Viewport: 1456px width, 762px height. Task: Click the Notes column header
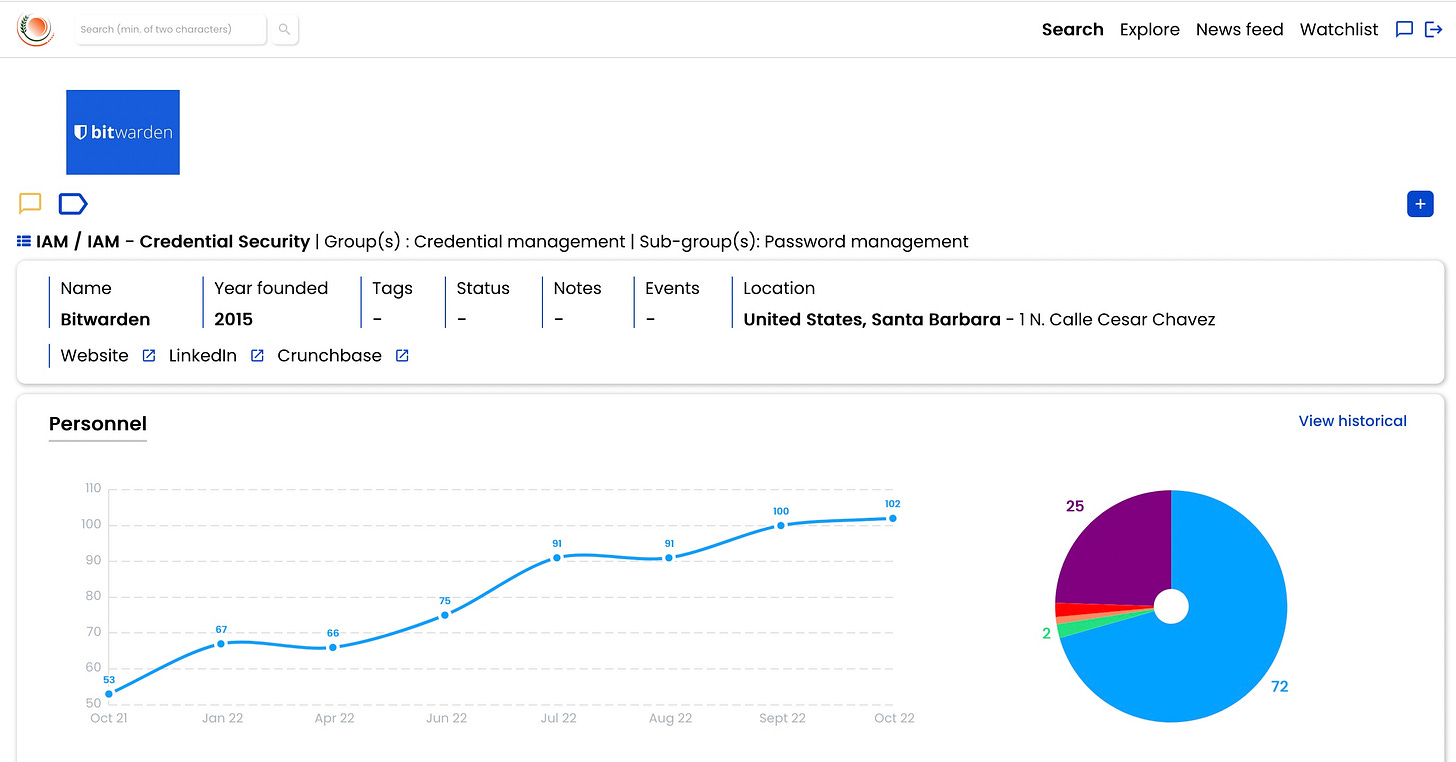577,288
